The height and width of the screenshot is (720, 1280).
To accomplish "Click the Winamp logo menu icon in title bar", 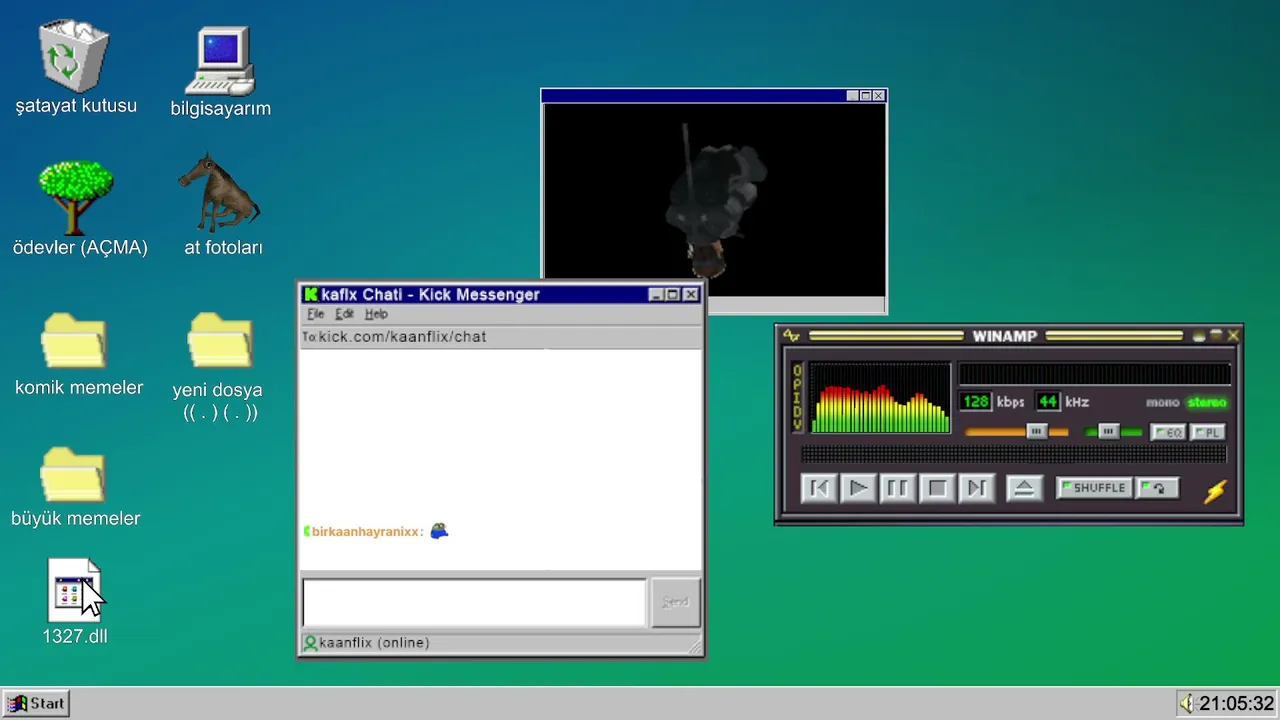I will point(792,336).
